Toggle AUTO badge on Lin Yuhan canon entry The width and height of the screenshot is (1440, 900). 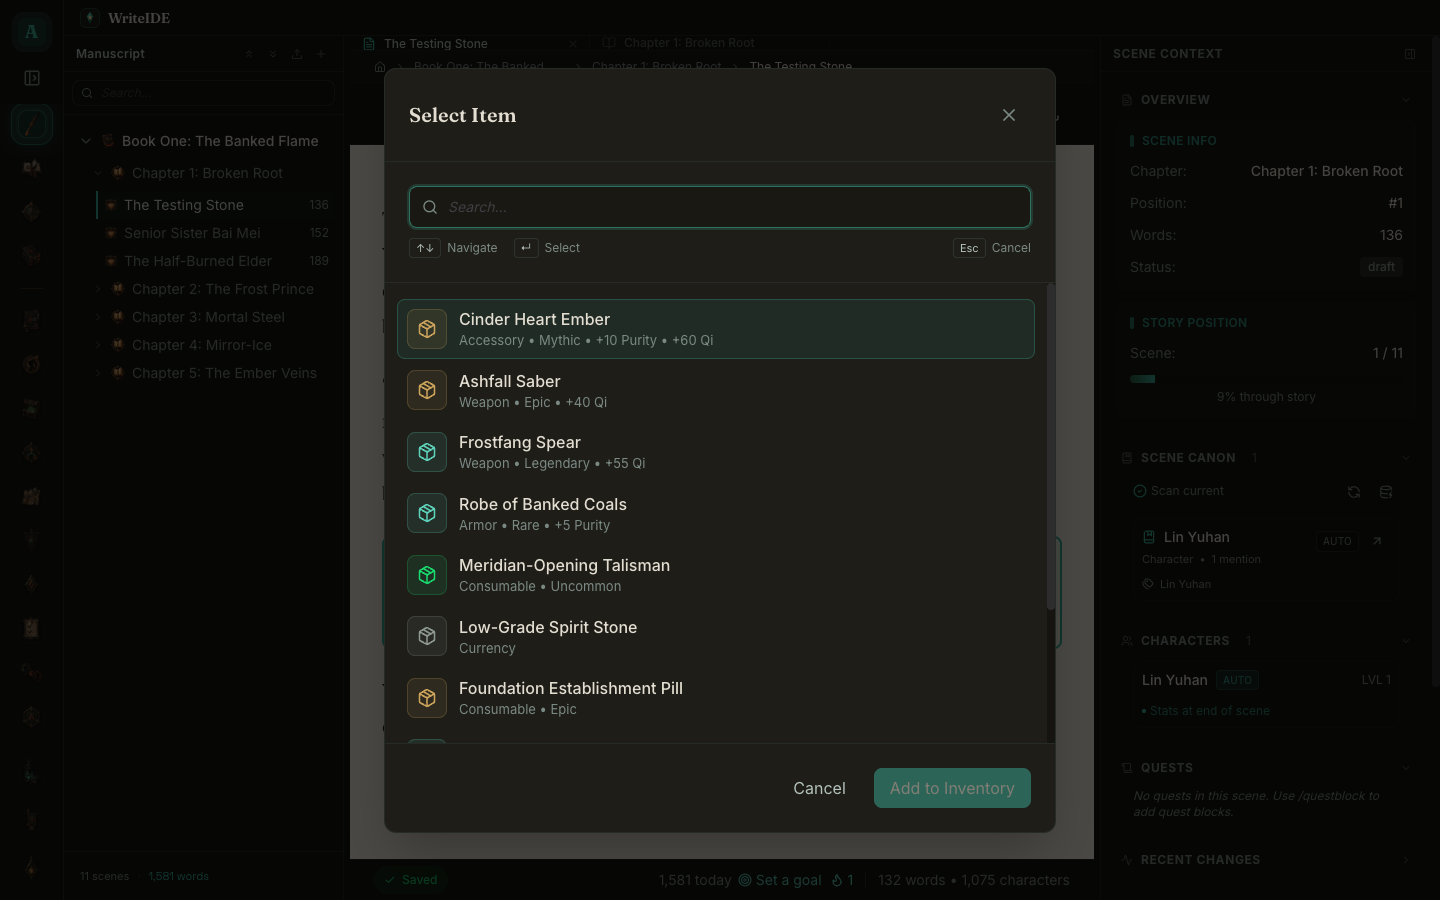tap(1337, 541)
